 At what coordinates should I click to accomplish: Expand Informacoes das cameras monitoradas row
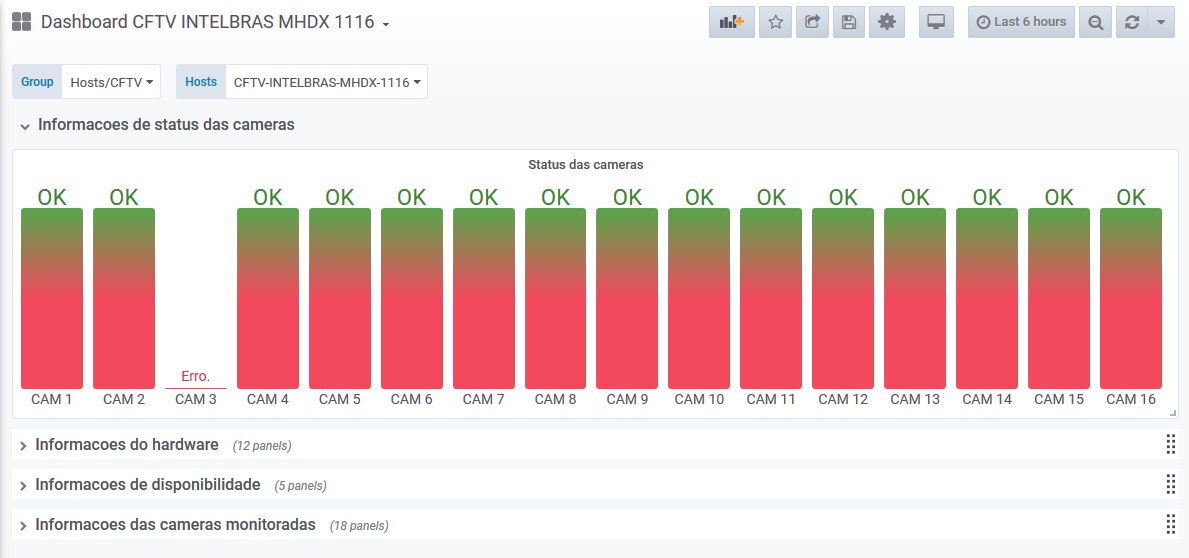pos(175,525)
